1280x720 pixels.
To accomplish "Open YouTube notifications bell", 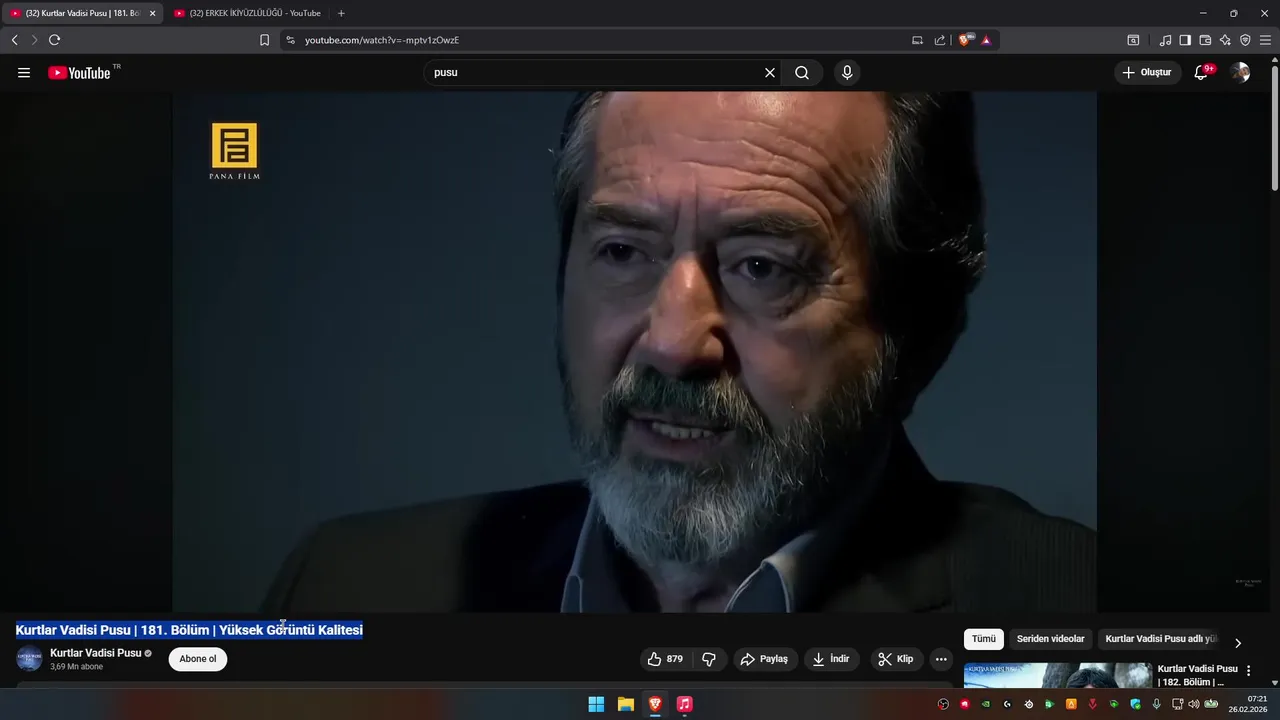I will click(1202, 73).
